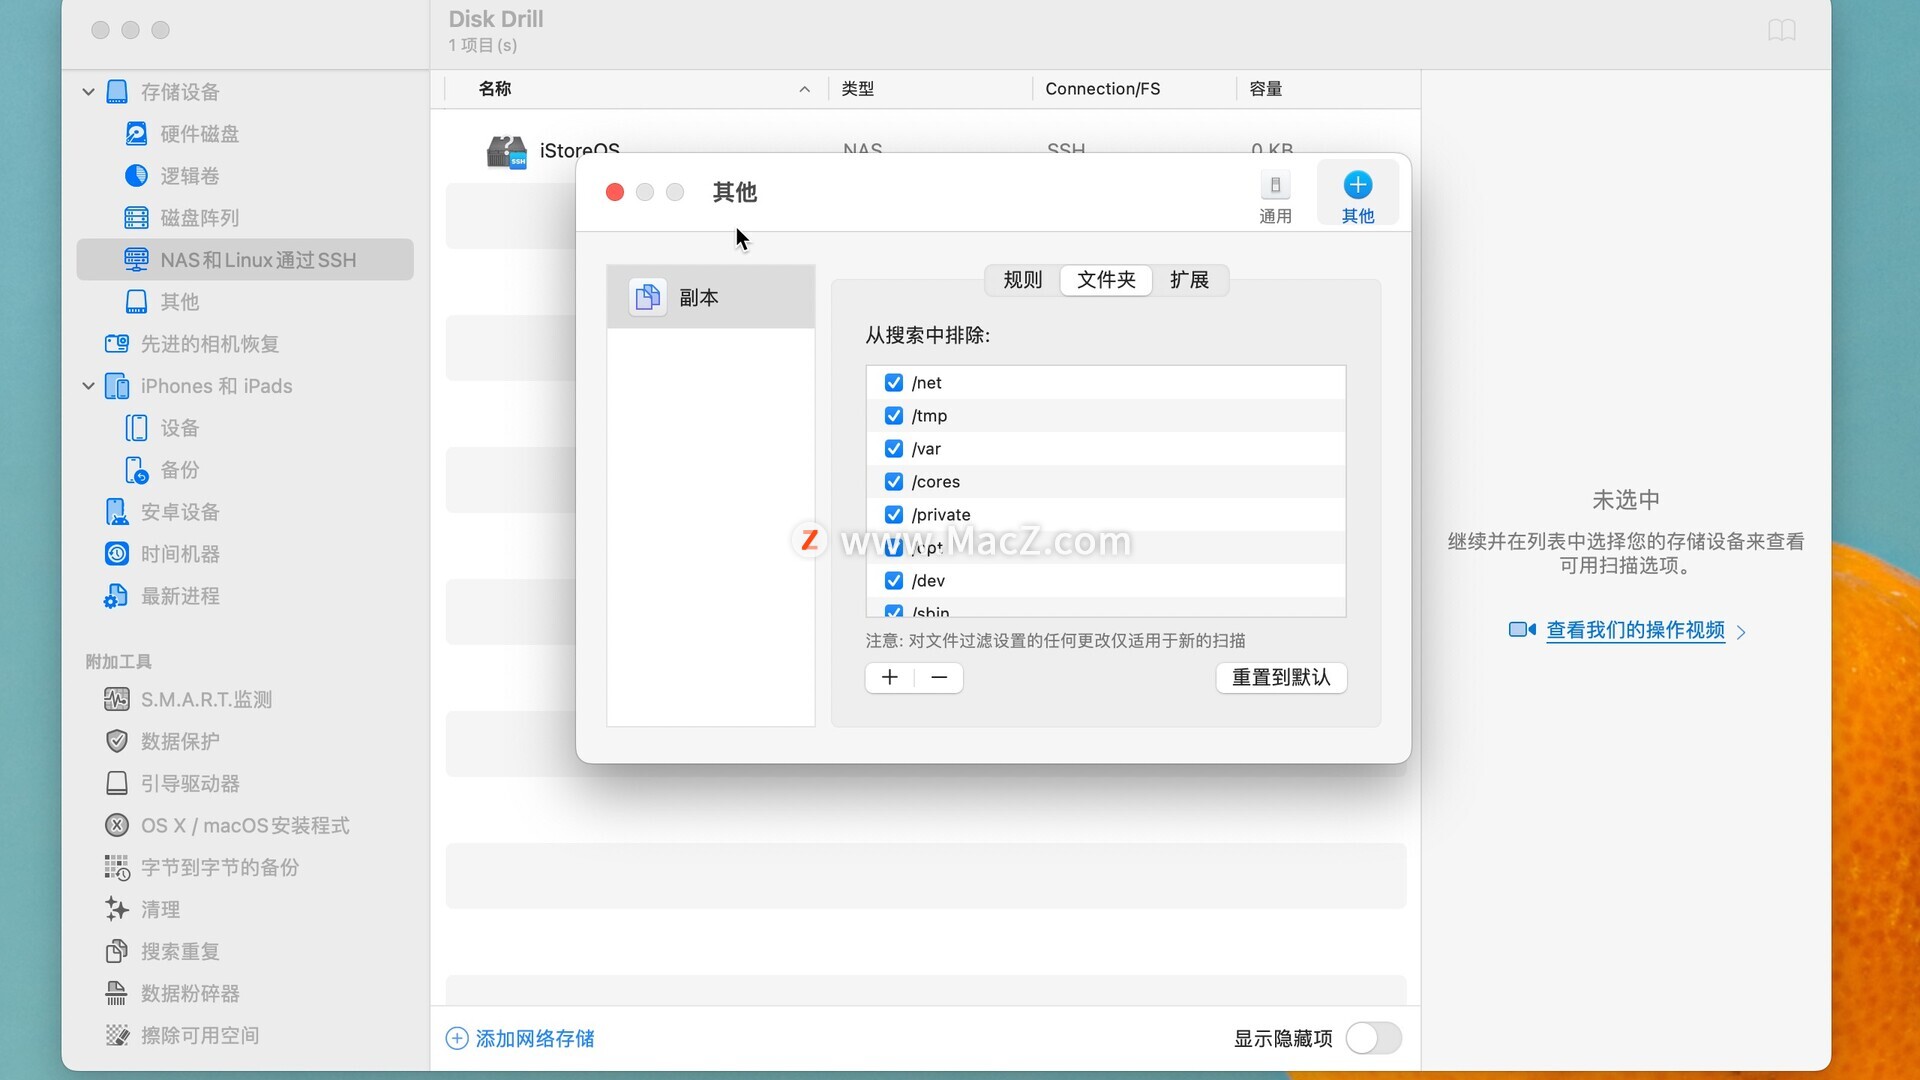Screen dimensions: 1920x1080
Task: Uncheck the /net folder exclusion
Action: tap(894, 383)
